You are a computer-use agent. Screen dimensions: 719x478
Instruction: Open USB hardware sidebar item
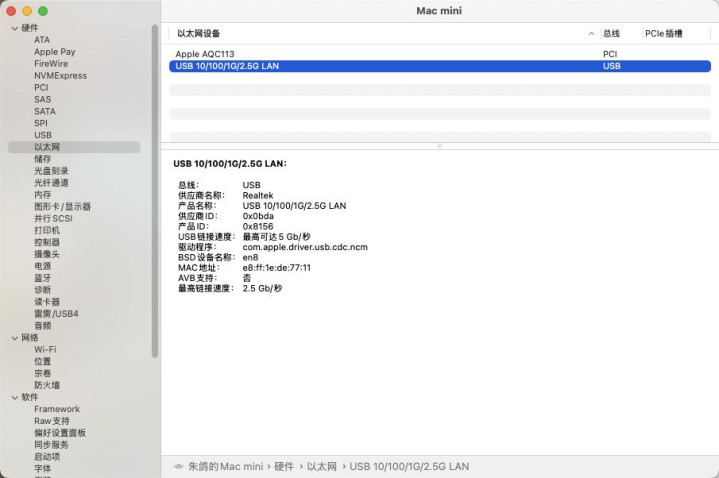43,135
